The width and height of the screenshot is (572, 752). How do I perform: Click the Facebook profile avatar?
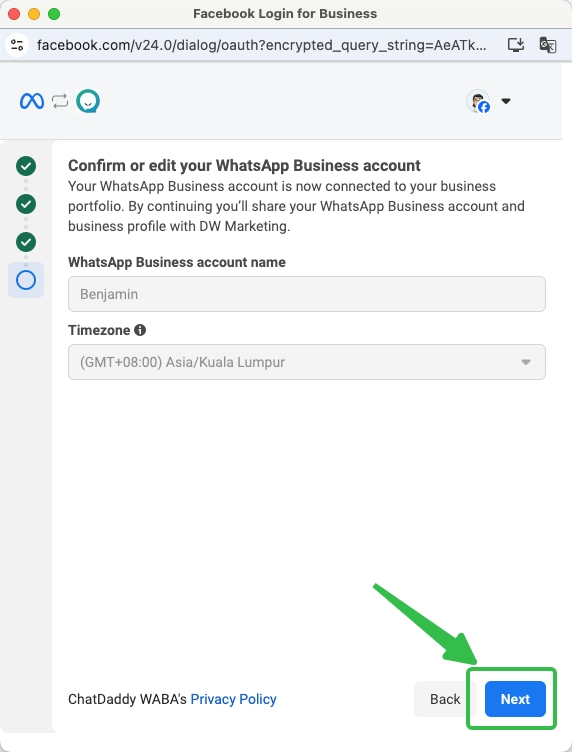click(478, 101)
